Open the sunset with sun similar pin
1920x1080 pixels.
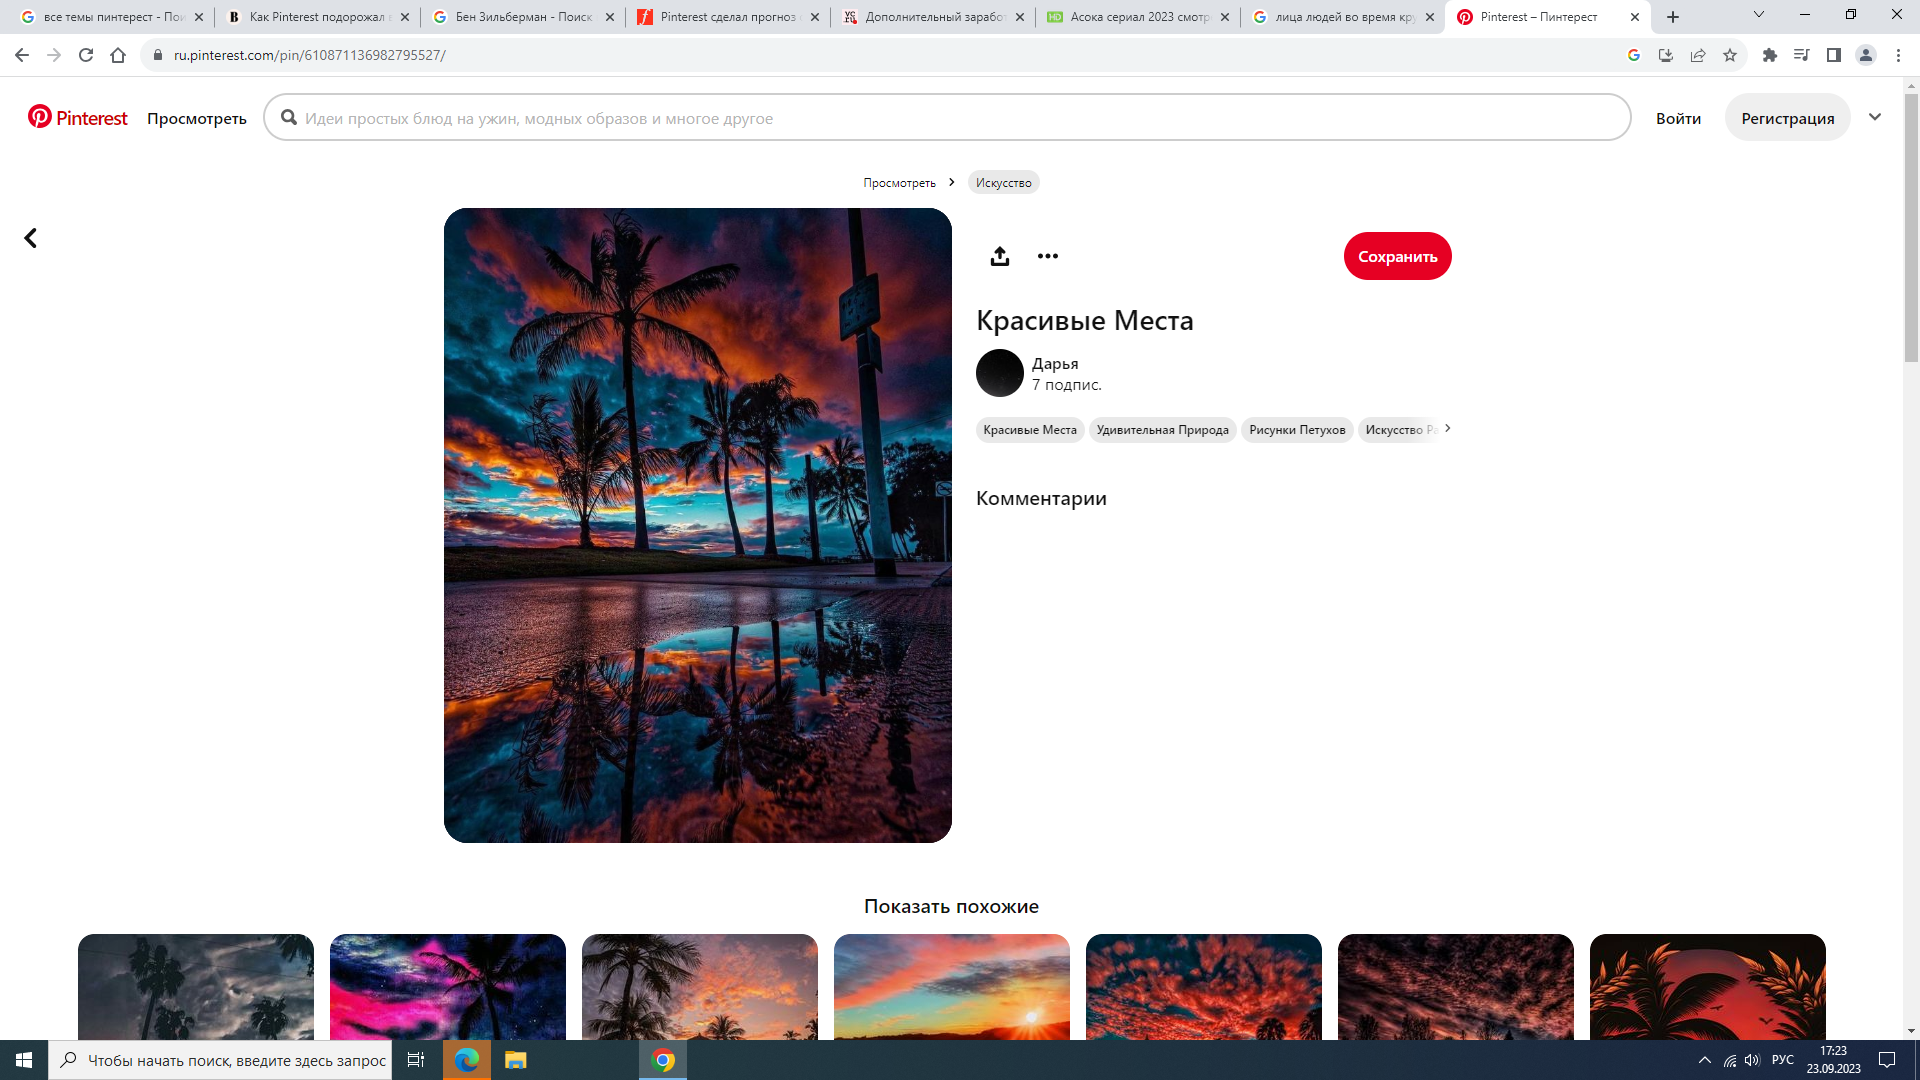click(951, 987)
